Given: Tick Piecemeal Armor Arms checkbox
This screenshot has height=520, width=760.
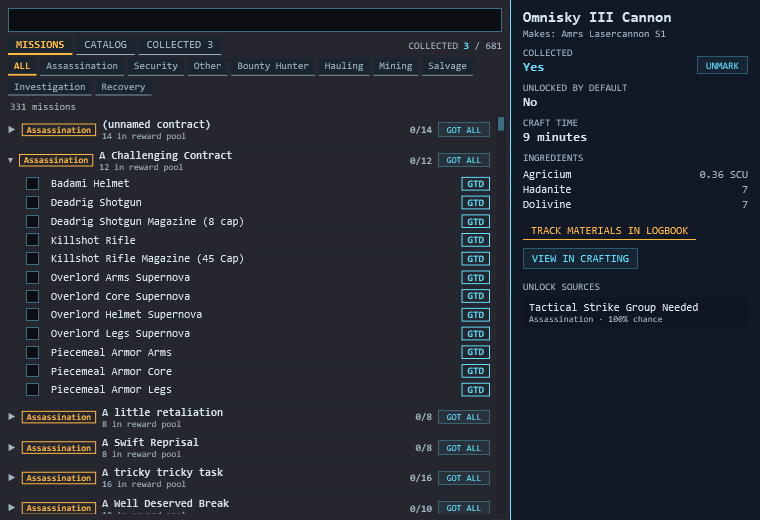Looking at the screenshot, I should pyautogui.click(x=32, y=352).
